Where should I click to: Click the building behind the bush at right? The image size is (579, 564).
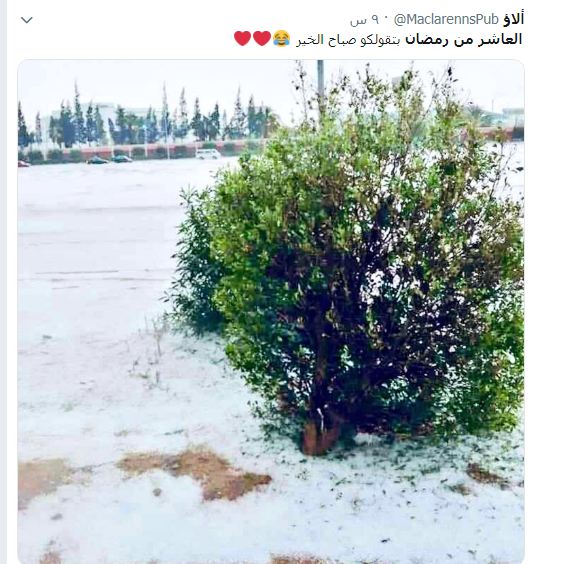[x=513, y=113]
